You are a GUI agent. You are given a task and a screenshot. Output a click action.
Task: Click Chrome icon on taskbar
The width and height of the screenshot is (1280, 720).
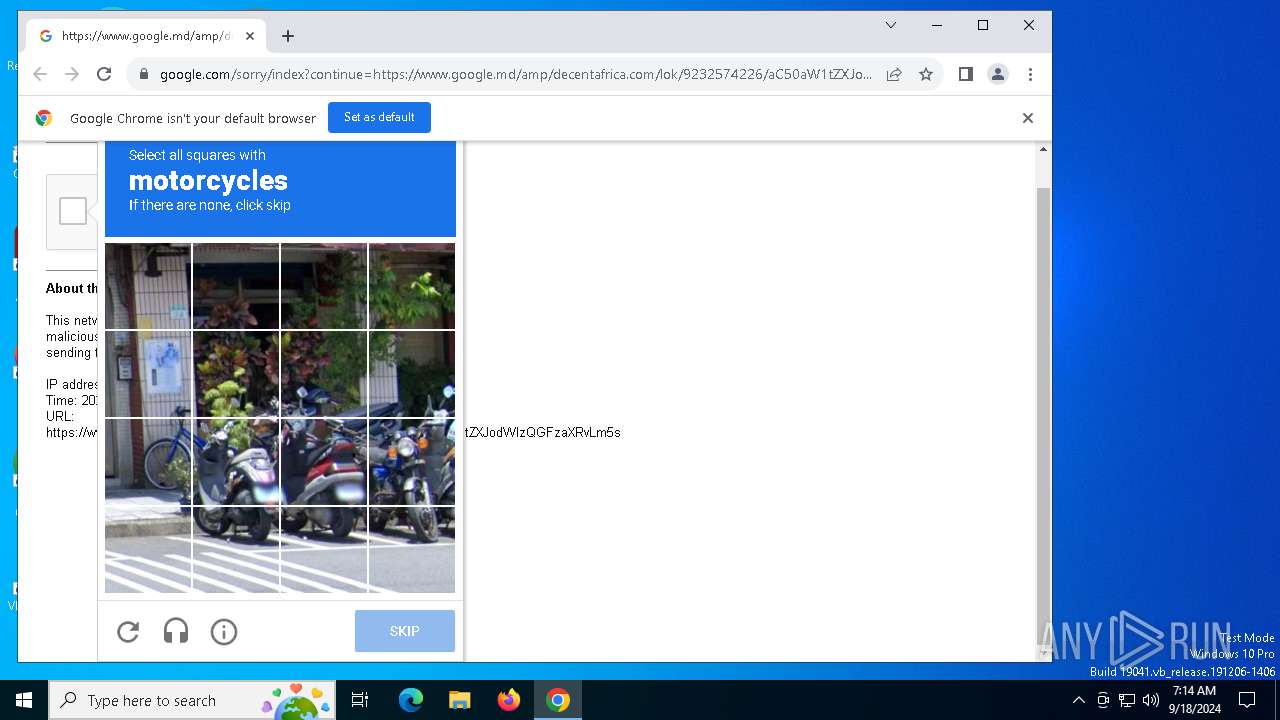tap(558, 700)
